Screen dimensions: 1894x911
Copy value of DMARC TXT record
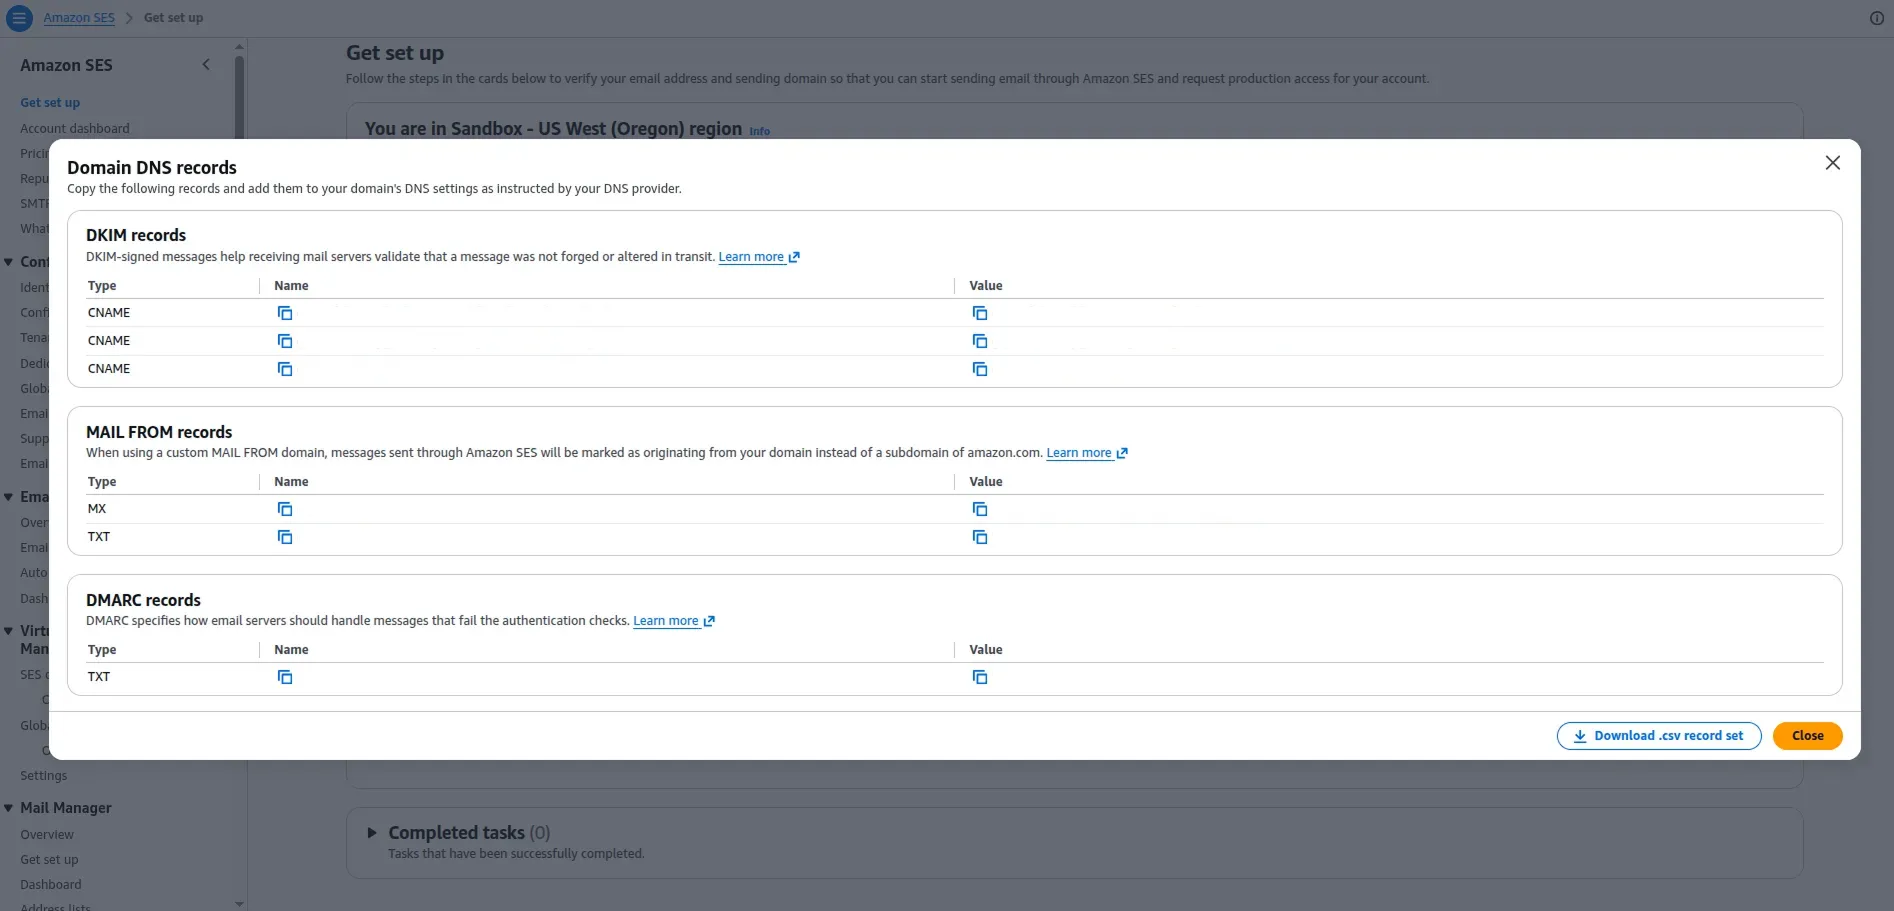point(980,677)
